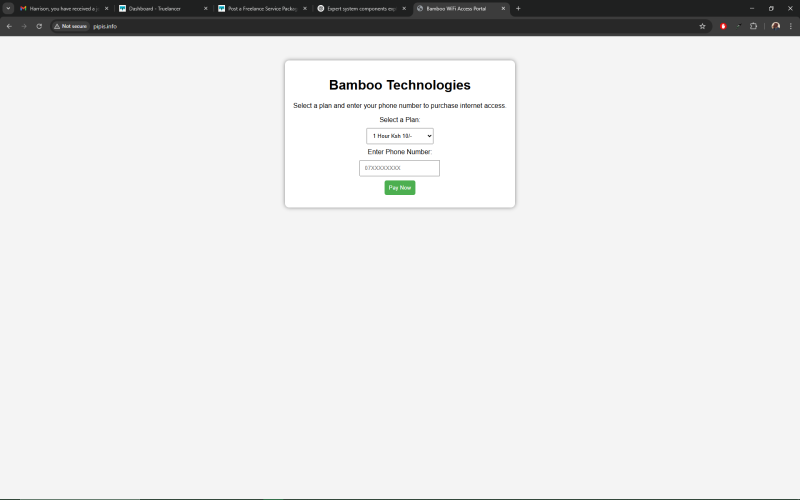Open the Chrome profile avatar
This screenshot has height=500, width=800.
[776, 26]
